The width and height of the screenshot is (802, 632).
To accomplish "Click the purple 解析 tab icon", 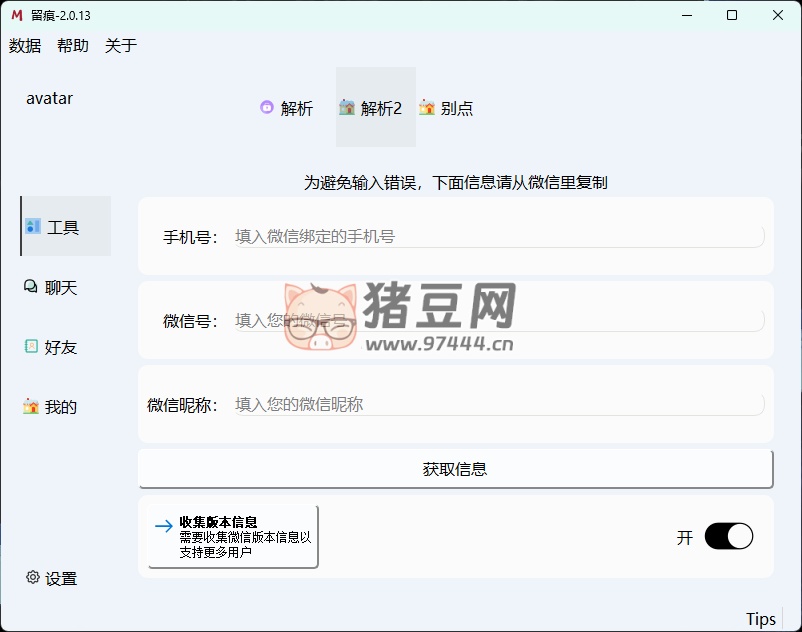I will (x=267, y=108).
